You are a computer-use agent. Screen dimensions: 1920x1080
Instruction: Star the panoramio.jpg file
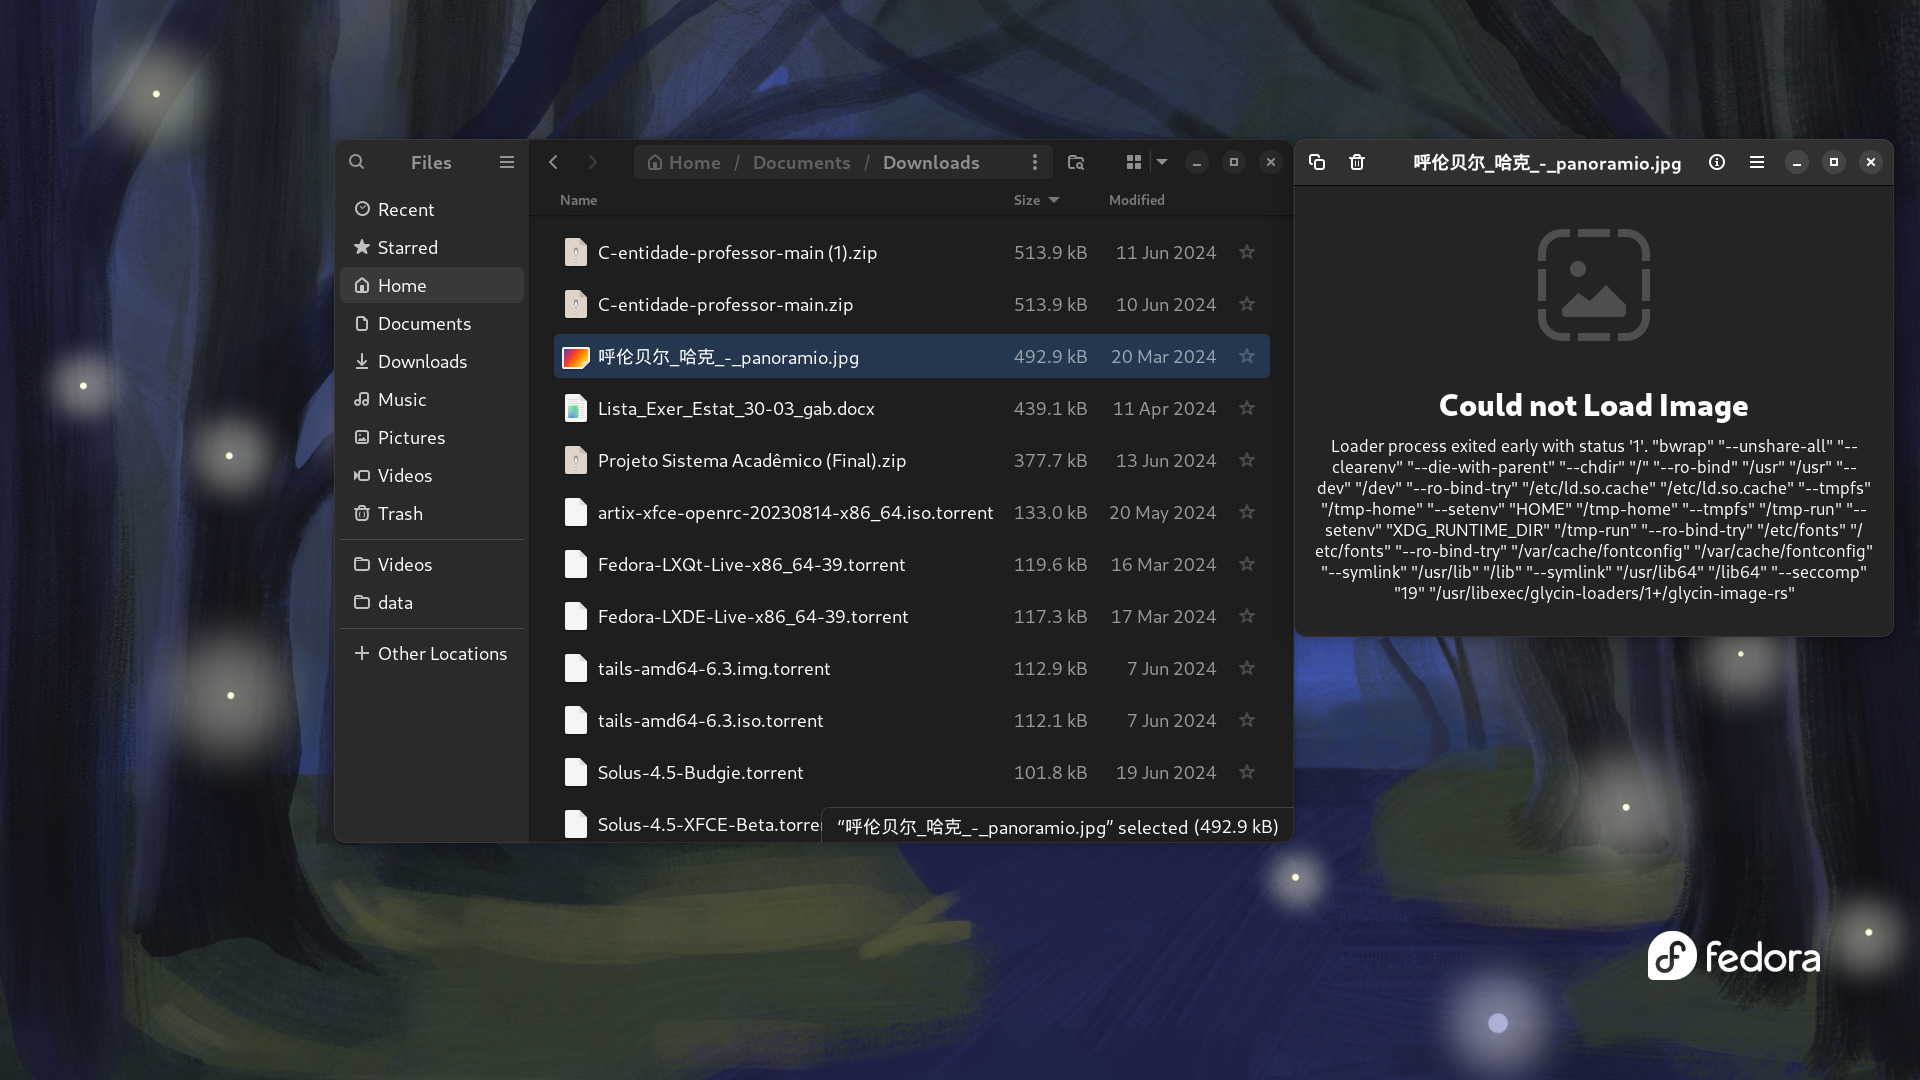1247,357
